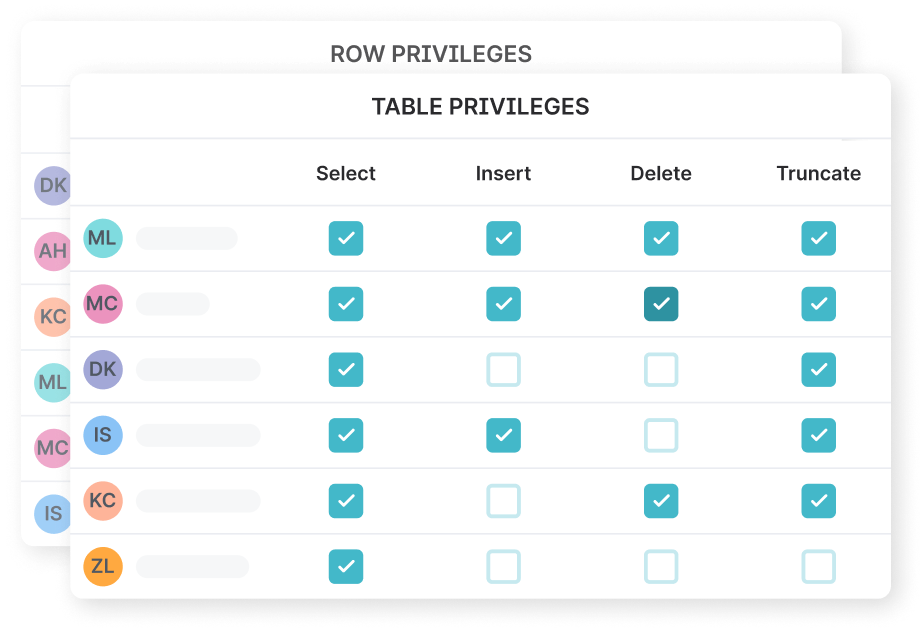Uncheck Delete privilege for MC
This screenshot has height=632, width=924.
[x=661, y=304]
